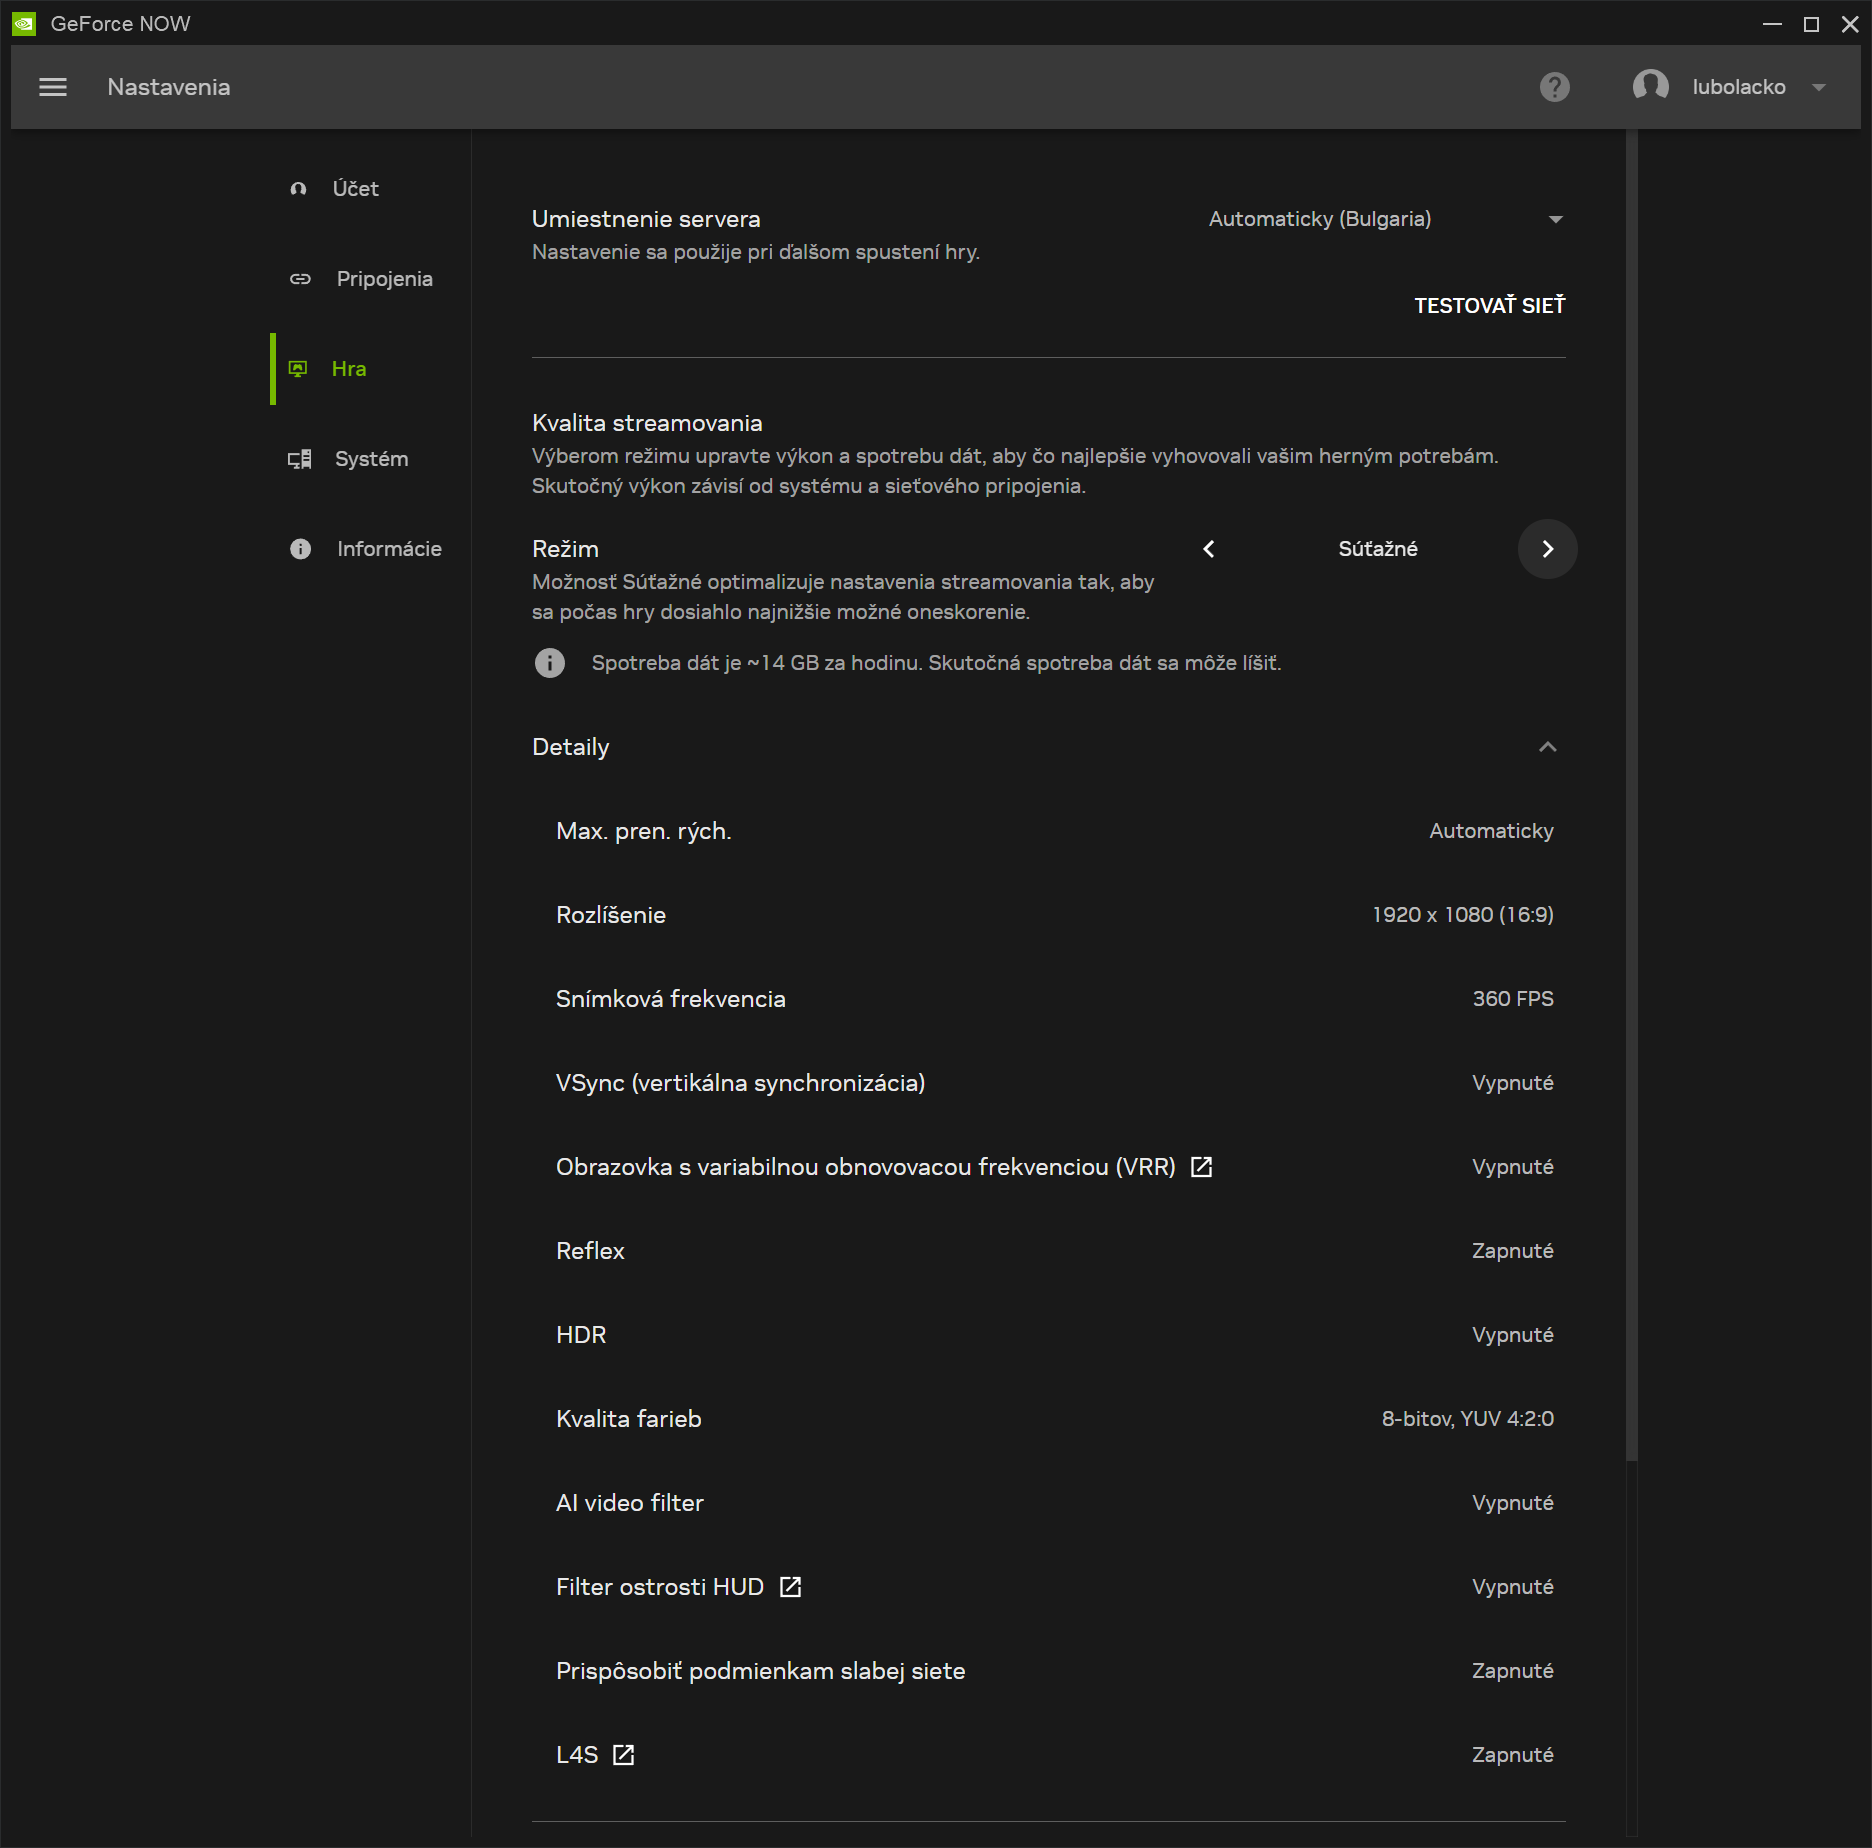Viewport: 1872px width, 1848px height.
Task: Open the Účet settings section
Action: (x=355, y=189)
